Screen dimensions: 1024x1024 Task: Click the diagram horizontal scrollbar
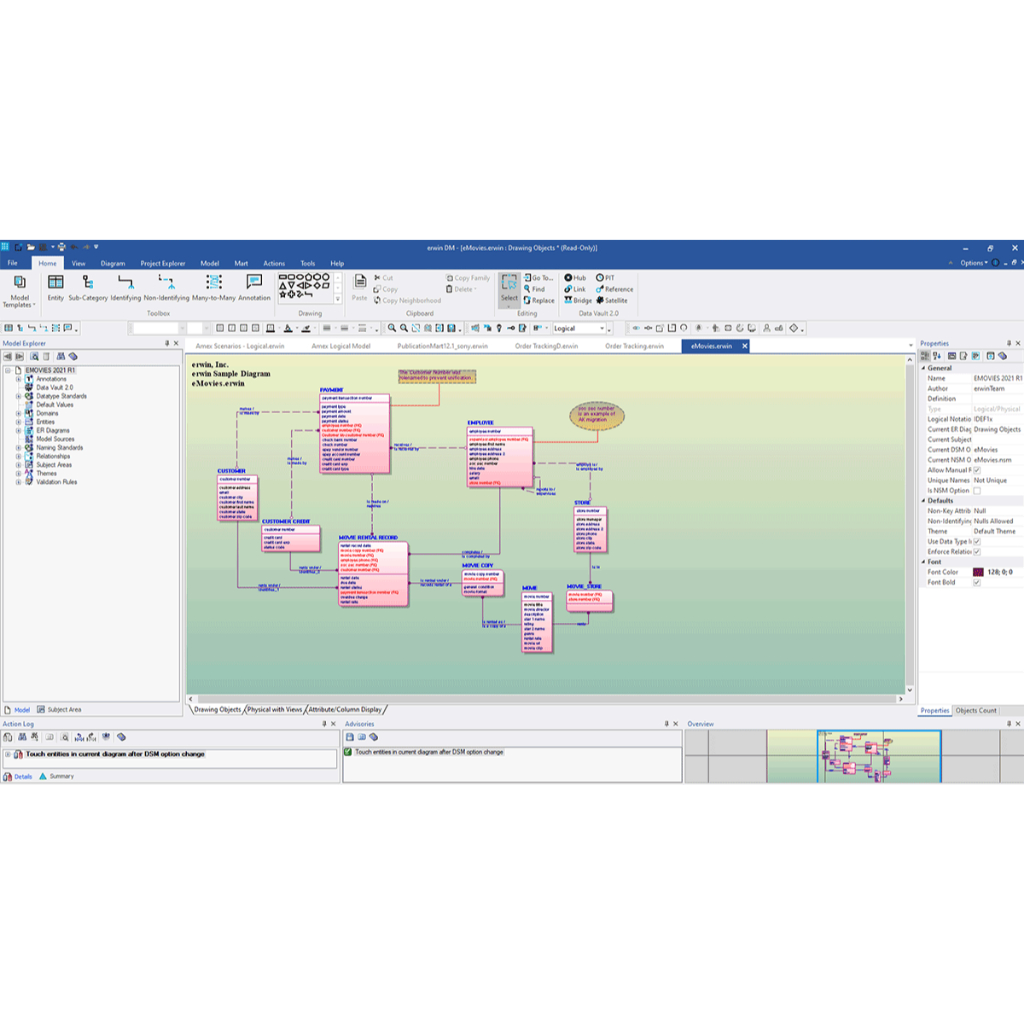[545, 699]
